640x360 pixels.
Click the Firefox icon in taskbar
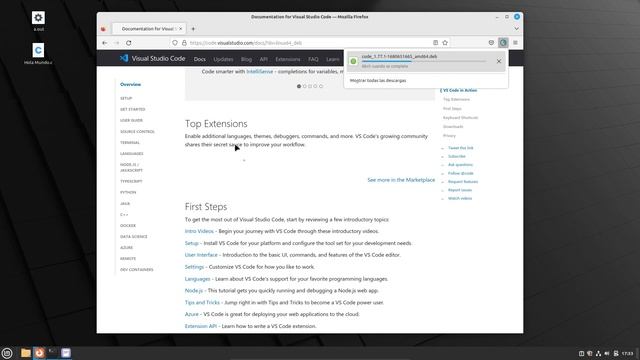[x=39, y=353]
